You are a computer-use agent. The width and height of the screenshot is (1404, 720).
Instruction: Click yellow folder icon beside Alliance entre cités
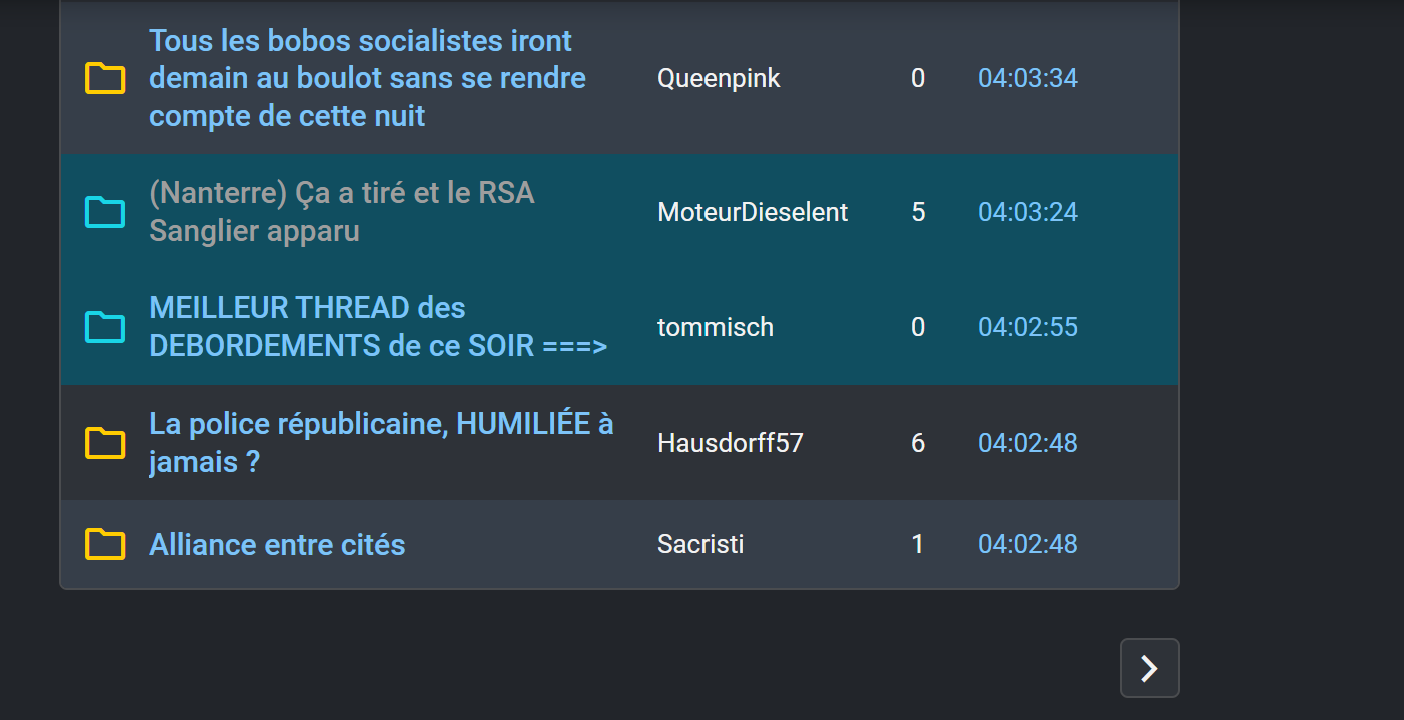point(105,544)
